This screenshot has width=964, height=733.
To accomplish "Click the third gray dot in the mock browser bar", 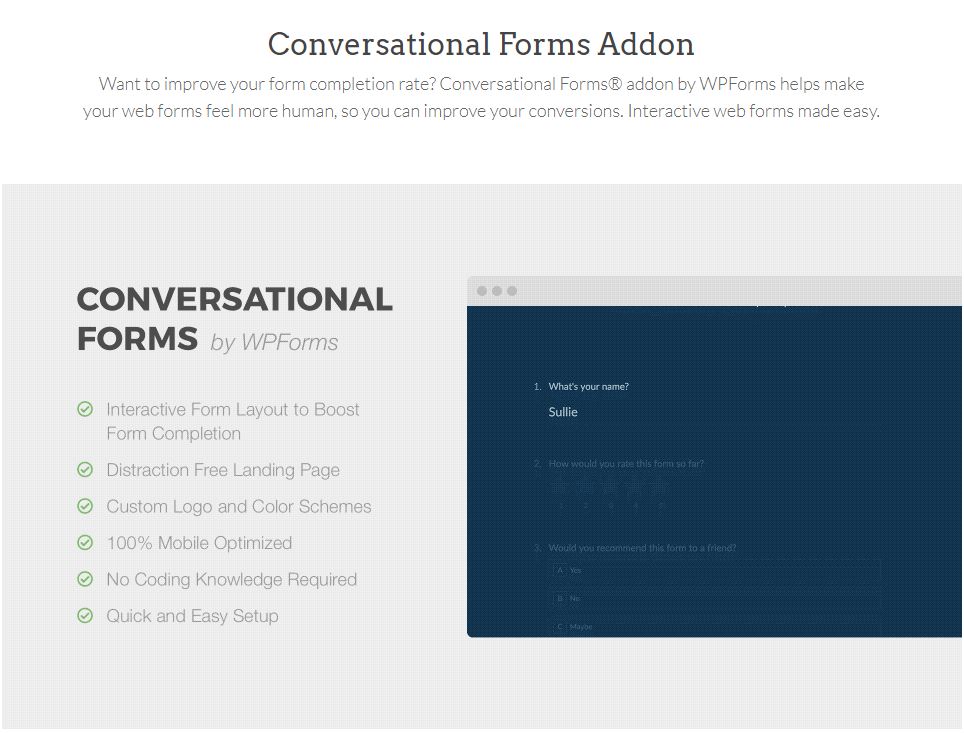I will pyautogui.click(x=512, y=291).
